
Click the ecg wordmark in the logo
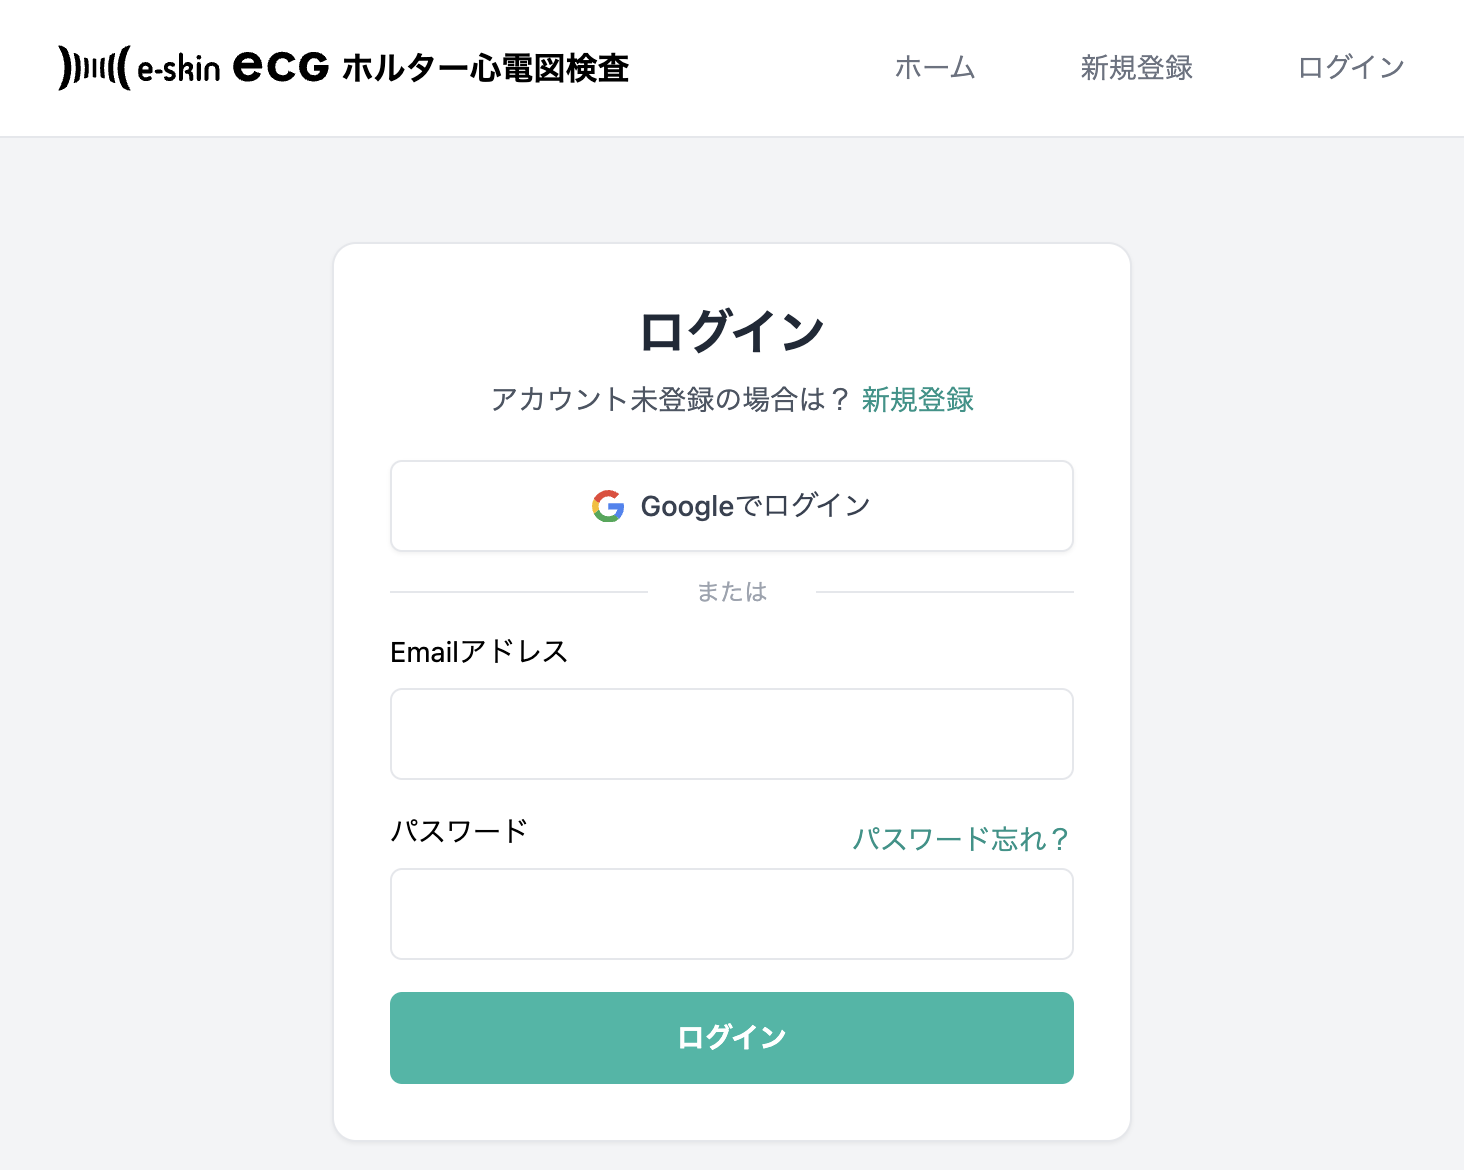280,67
